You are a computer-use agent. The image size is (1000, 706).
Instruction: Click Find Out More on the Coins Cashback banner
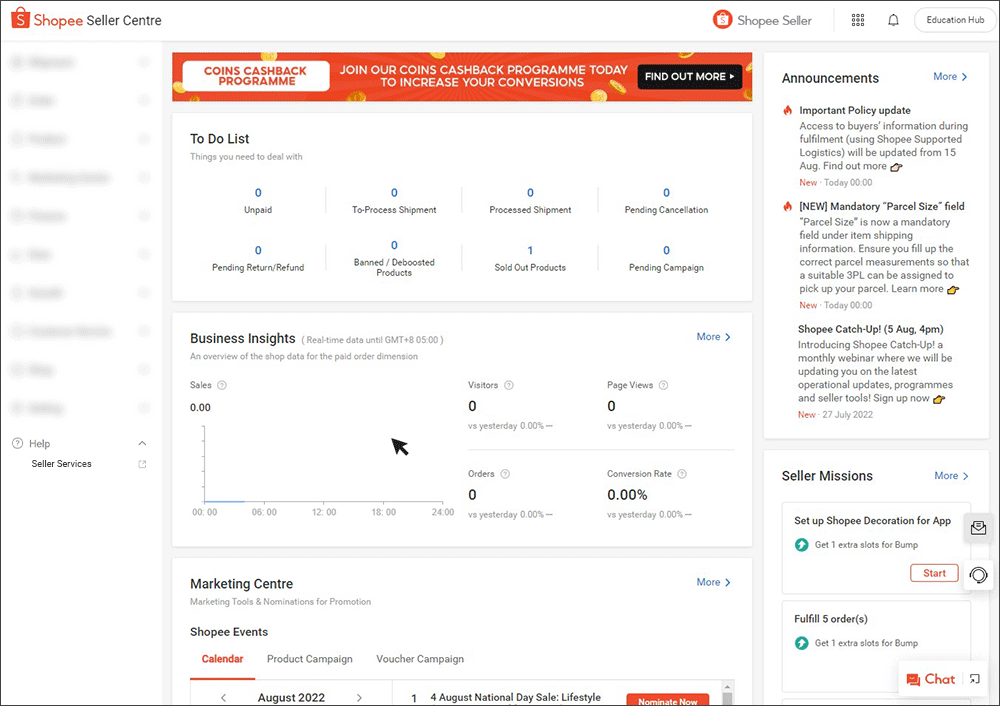click(689, 77)
